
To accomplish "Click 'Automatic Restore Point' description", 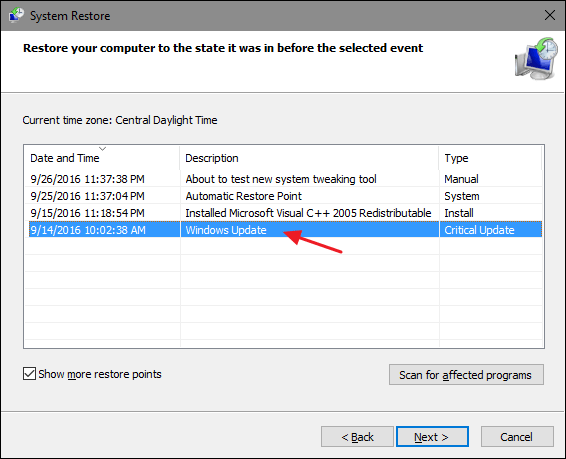I will [243, 196].
